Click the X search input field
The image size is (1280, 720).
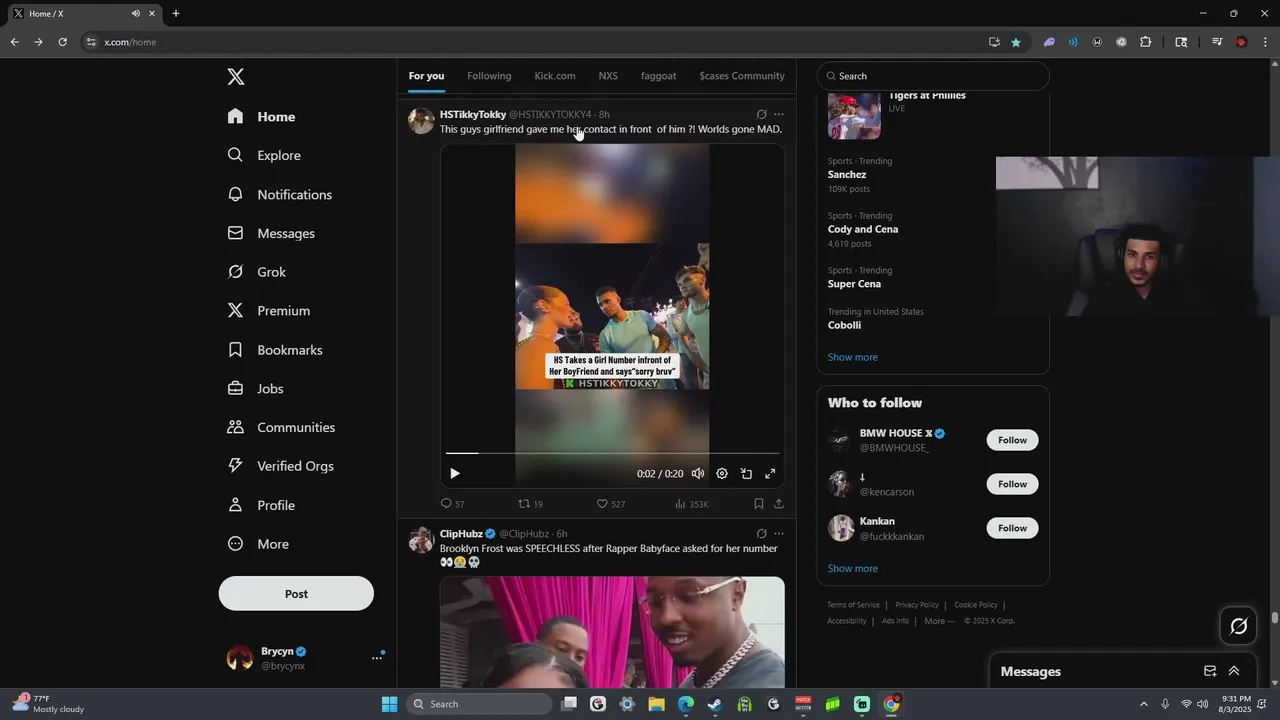click(933, 76)
